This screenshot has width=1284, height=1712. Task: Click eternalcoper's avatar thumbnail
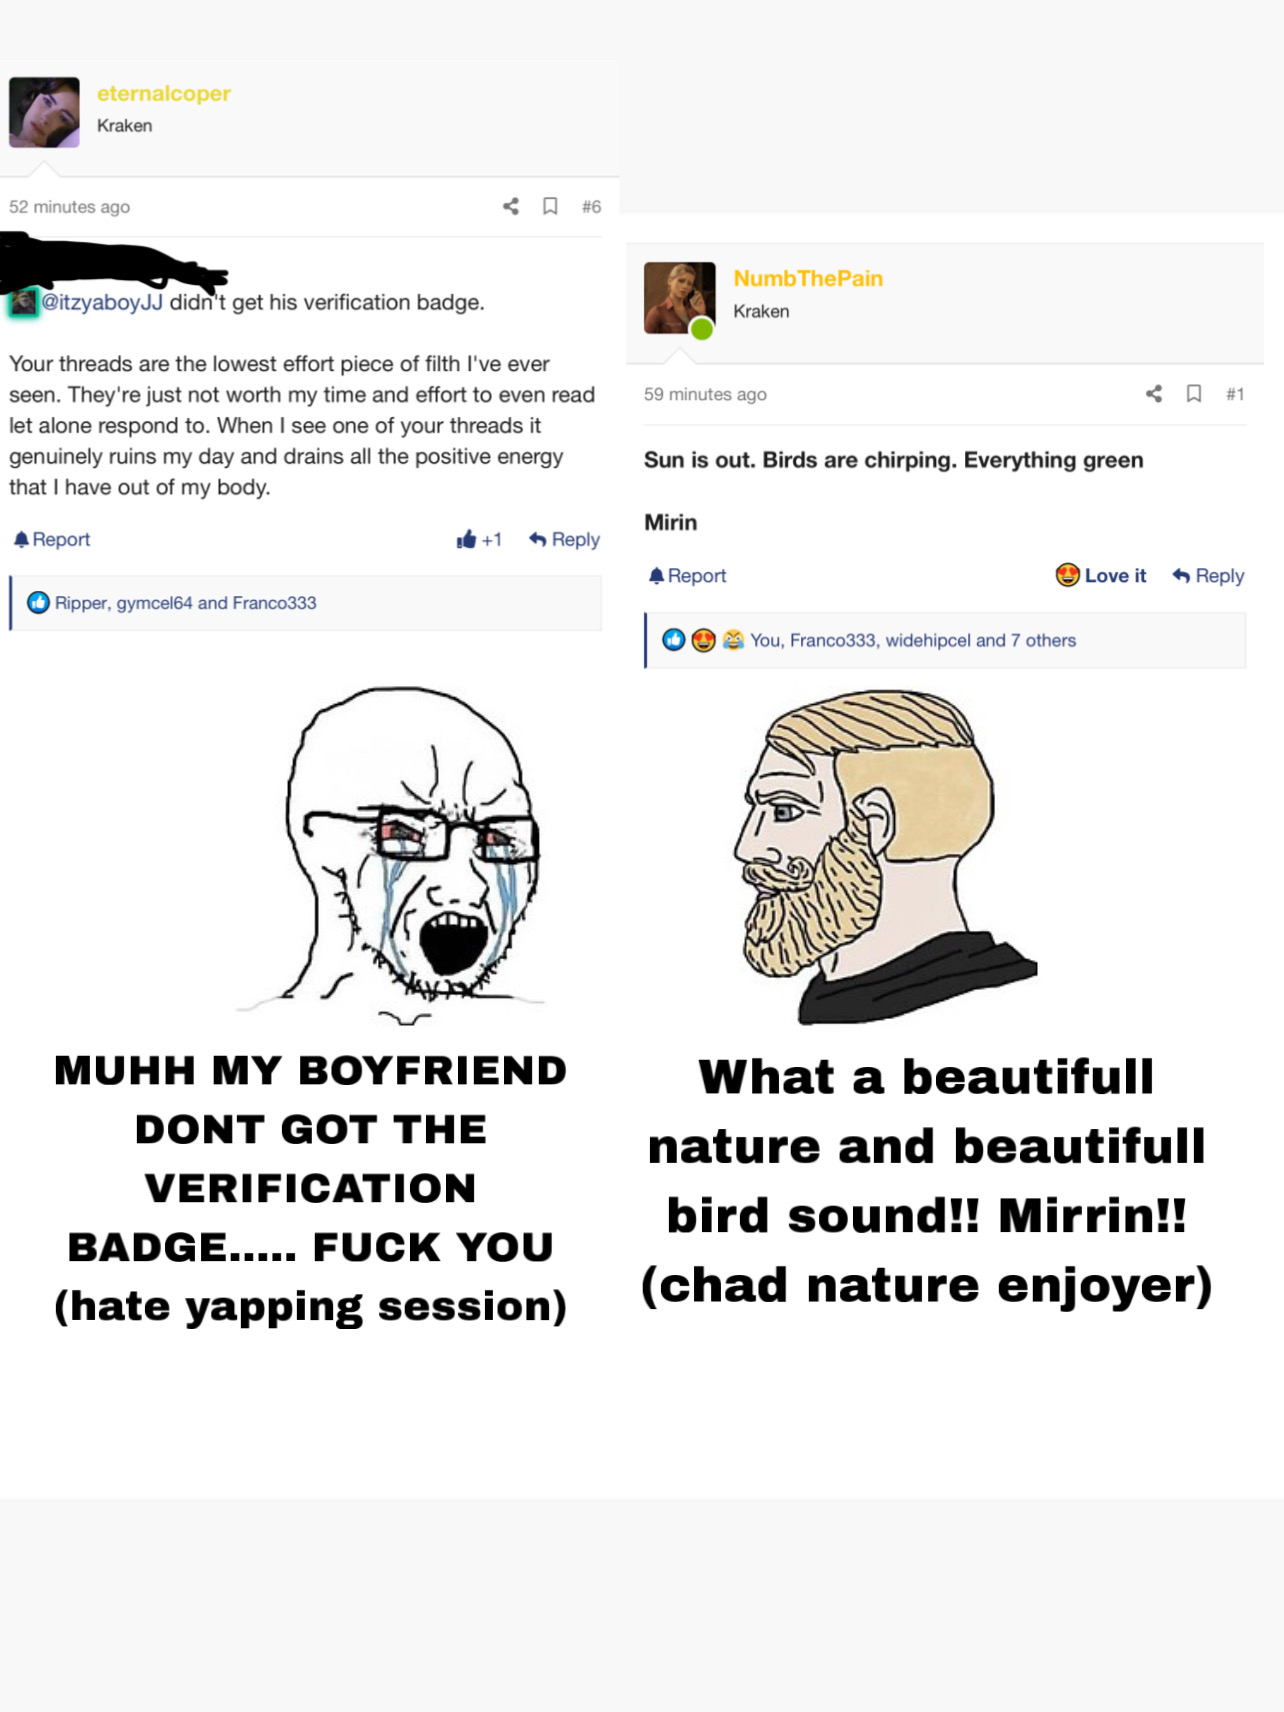(44, 112)
